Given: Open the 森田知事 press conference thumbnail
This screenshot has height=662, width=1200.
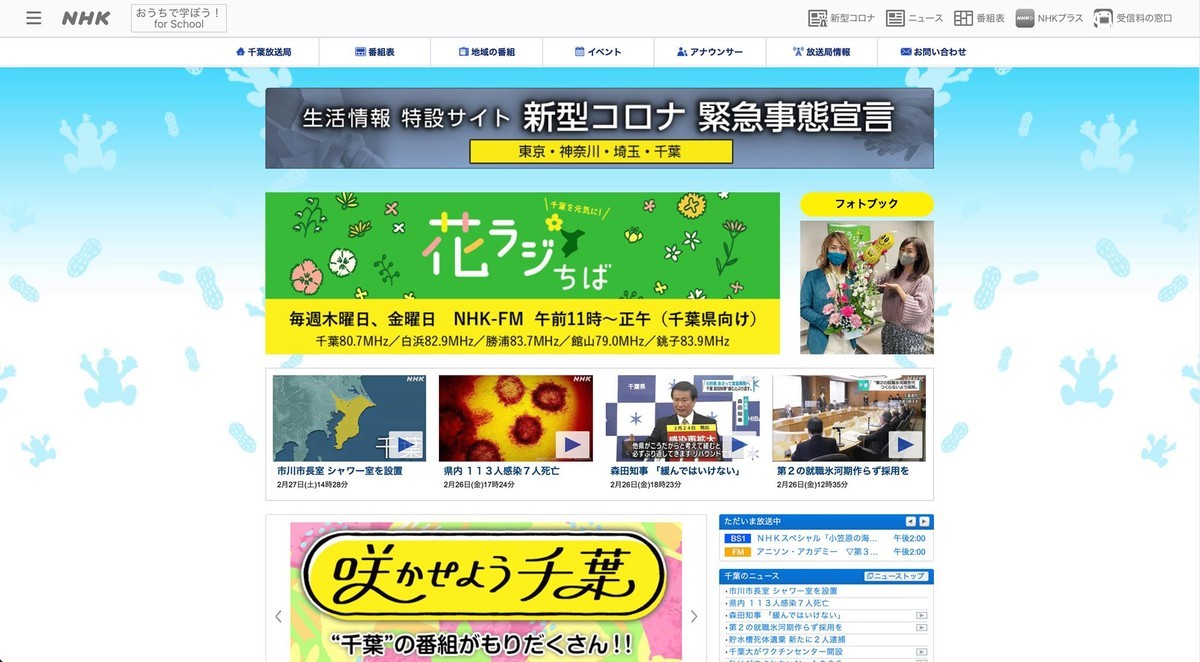Looking at the screenshot, I should (x=681, y=418).
